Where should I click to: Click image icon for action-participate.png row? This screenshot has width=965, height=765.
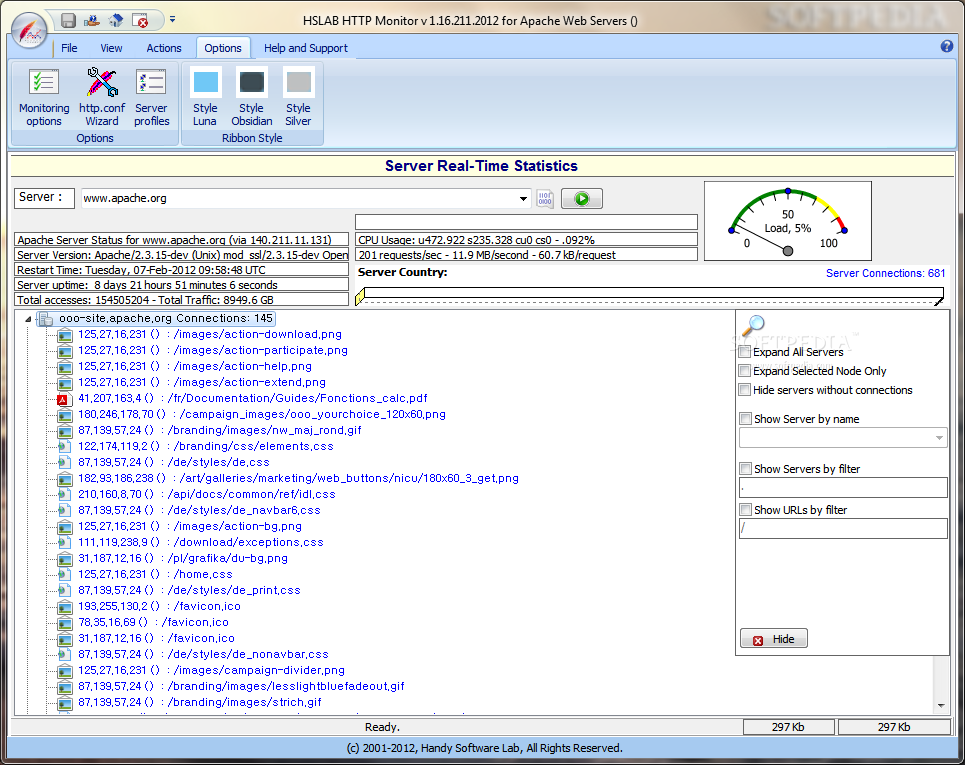coord(65,351)
